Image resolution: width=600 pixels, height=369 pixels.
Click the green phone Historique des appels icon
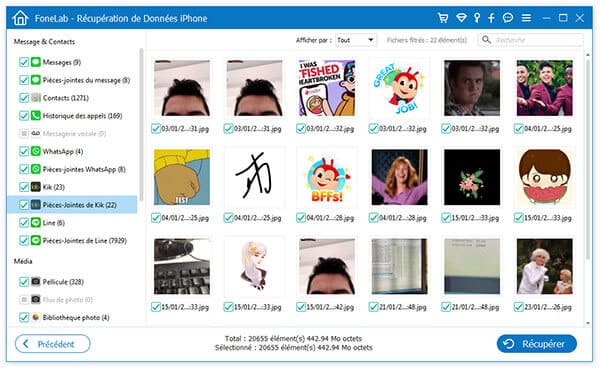[x=36, y=116]
